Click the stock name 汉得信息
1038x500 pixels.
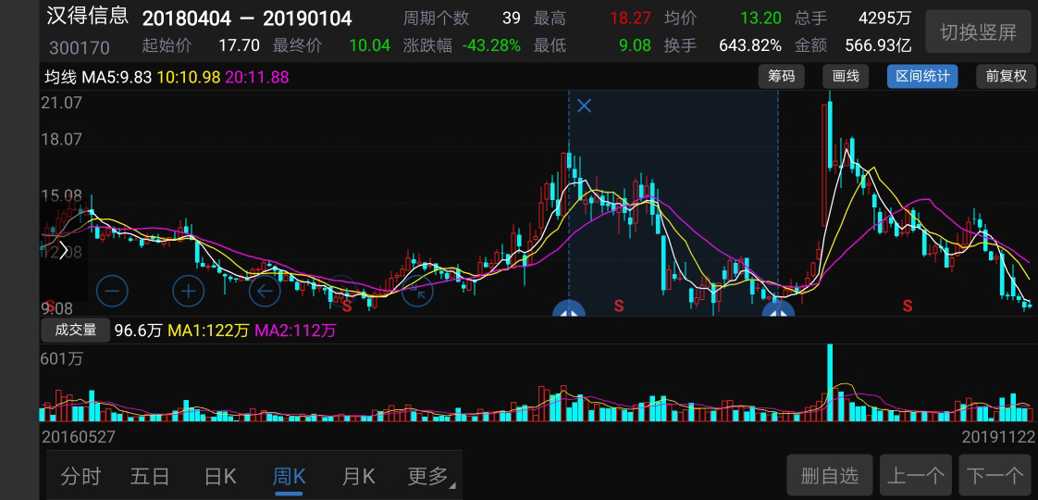tap(87, 16)
